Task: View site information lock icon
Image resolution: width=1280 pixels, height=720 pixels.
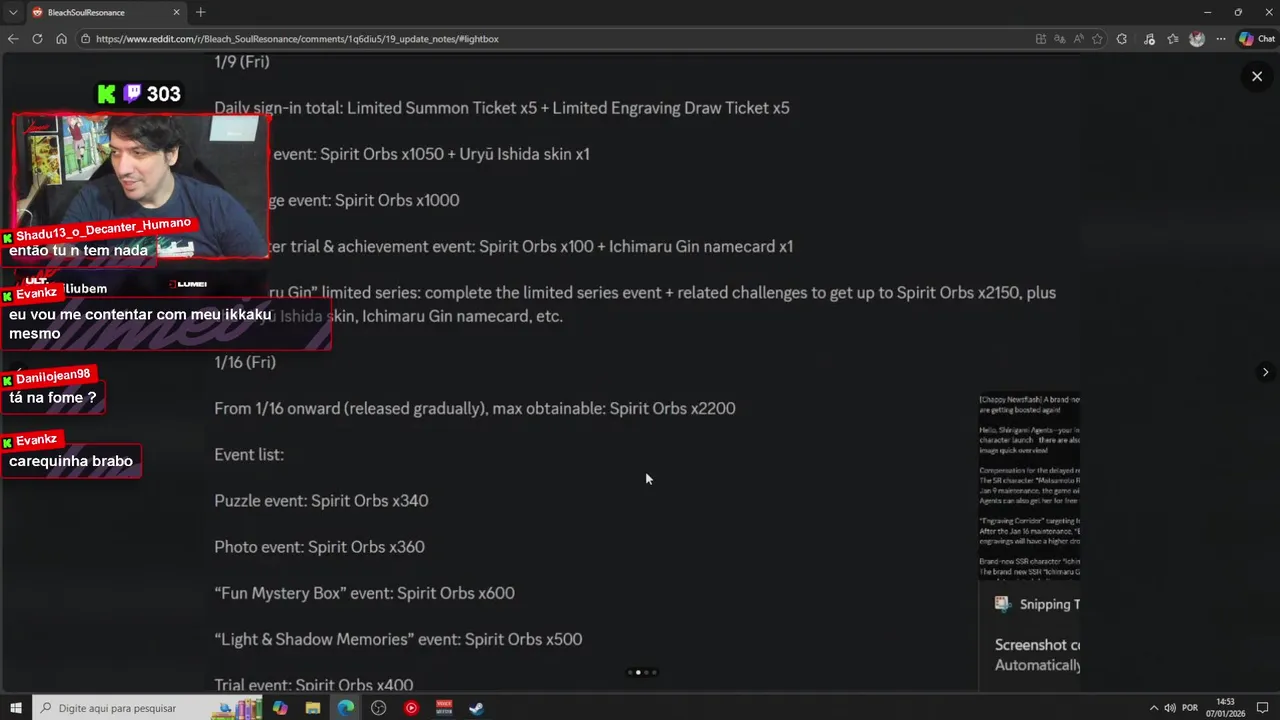Action: (86, 39)
